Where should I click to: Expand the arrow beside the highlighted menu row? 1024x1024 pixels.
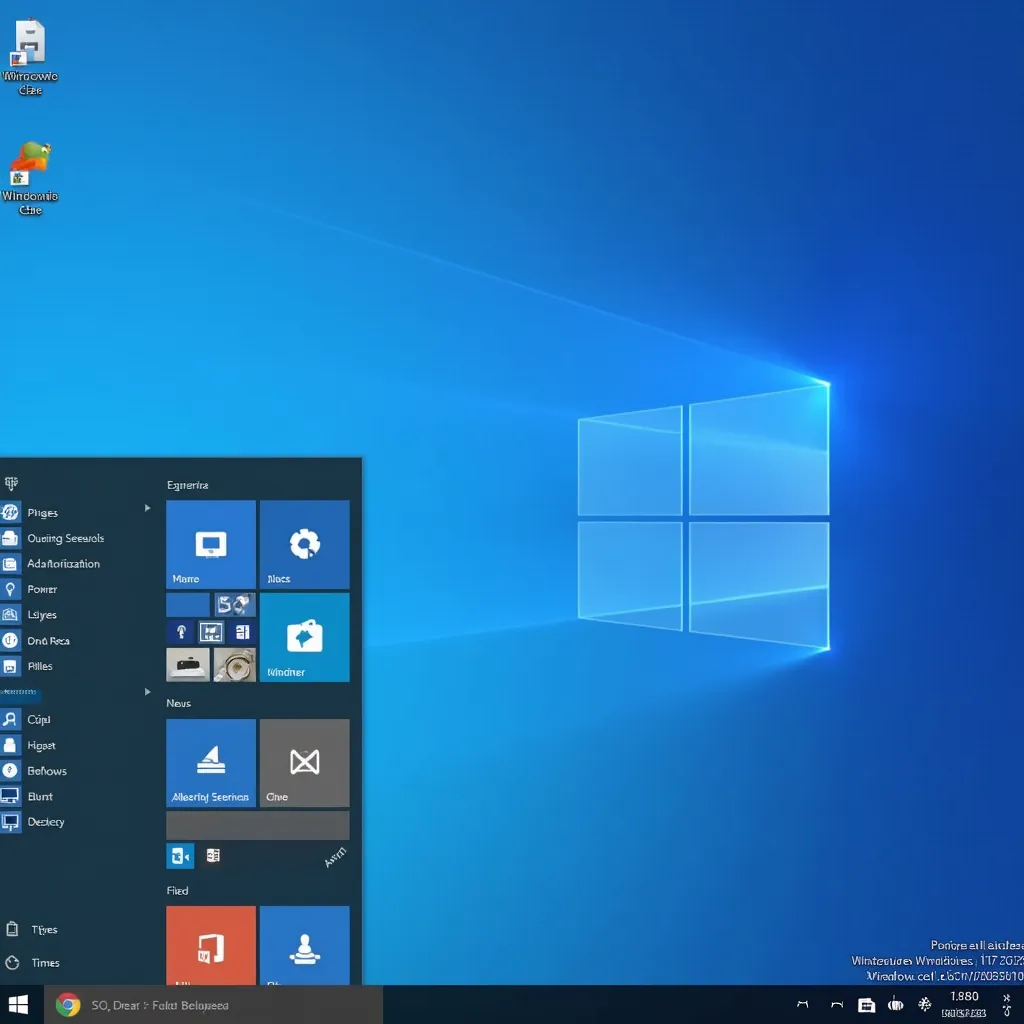tap(148, 691)
